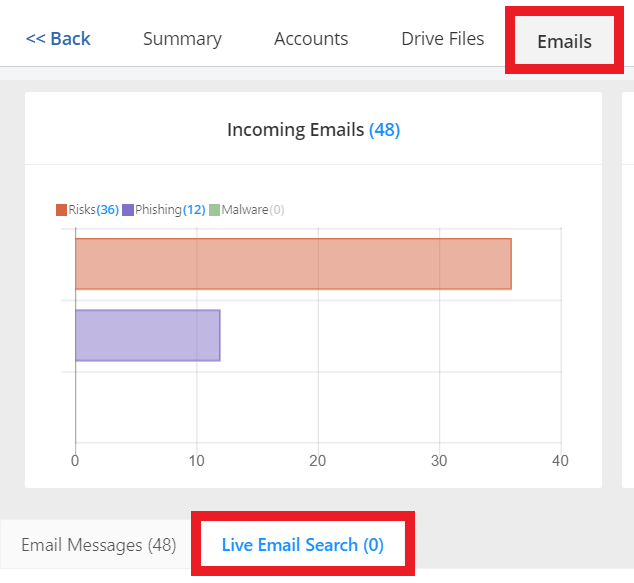Select the Emails tab

[x=564, y=41]
